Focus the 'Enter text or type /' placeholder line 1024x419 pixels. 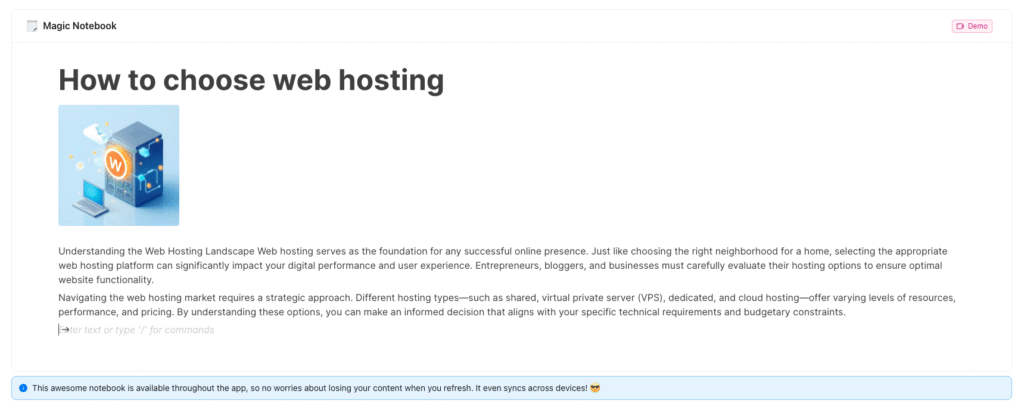click(x=140, y=330)
